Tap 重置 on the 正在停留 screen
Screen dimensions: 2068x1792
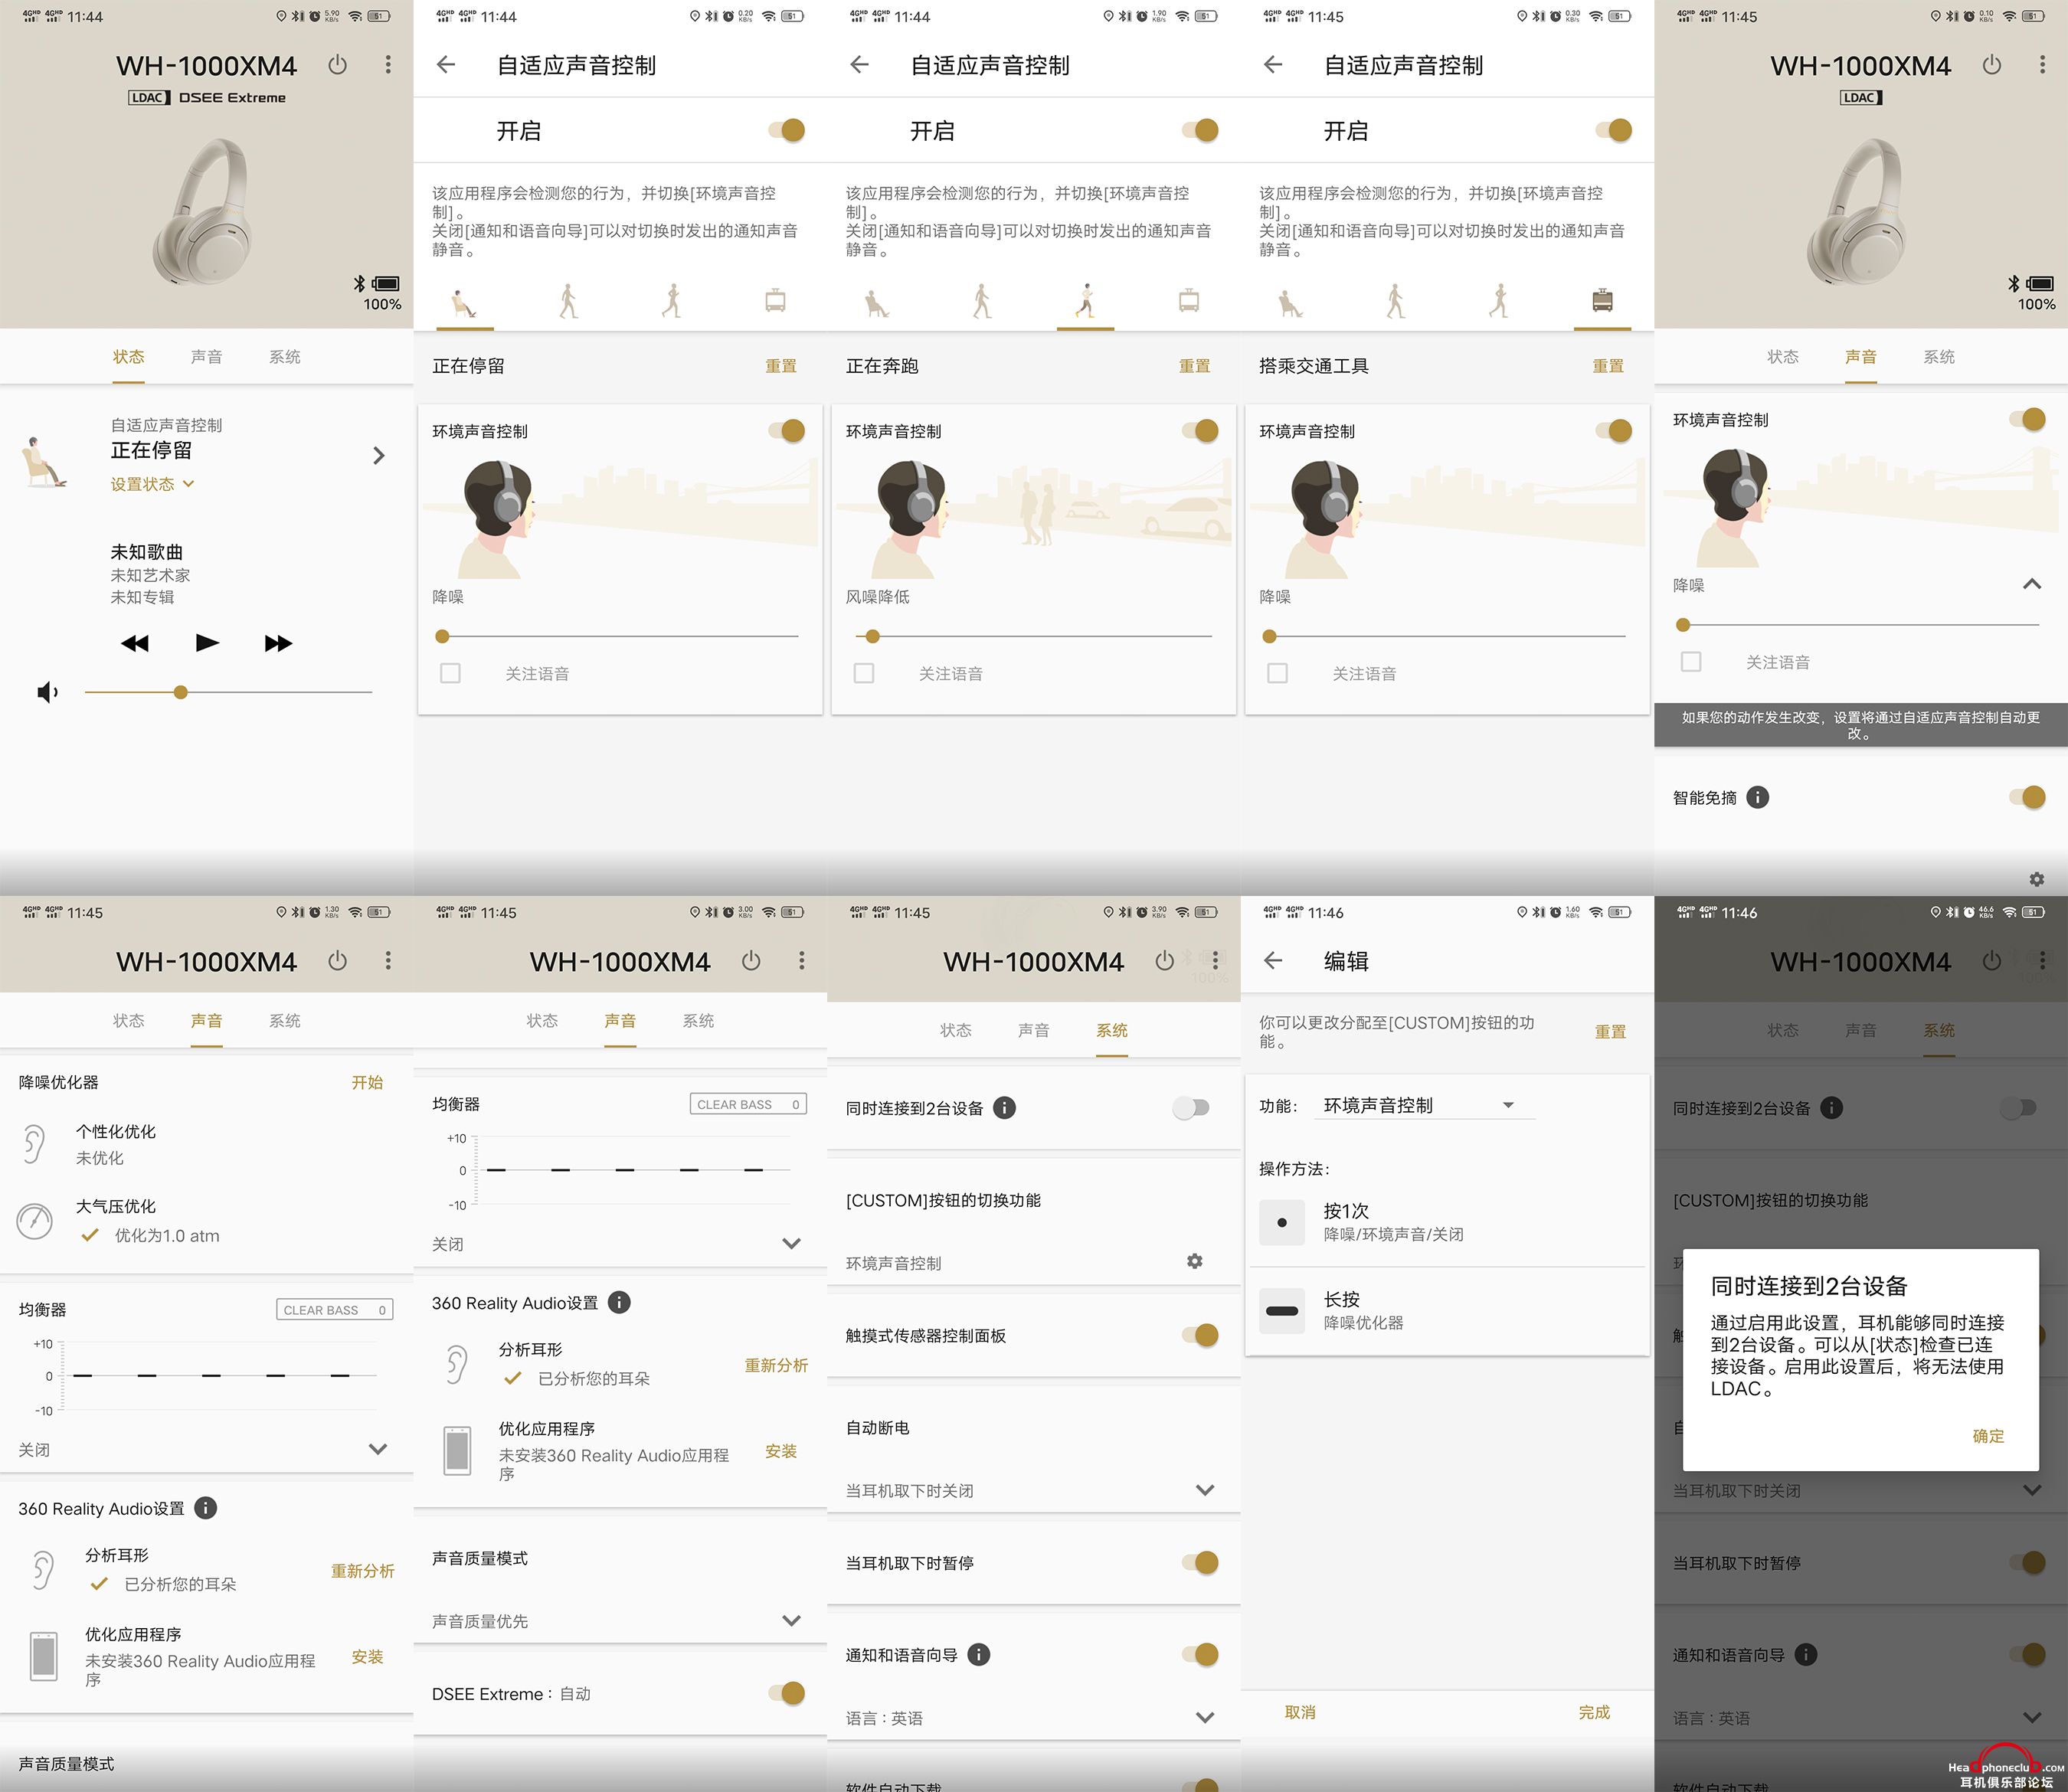point(781,366)
